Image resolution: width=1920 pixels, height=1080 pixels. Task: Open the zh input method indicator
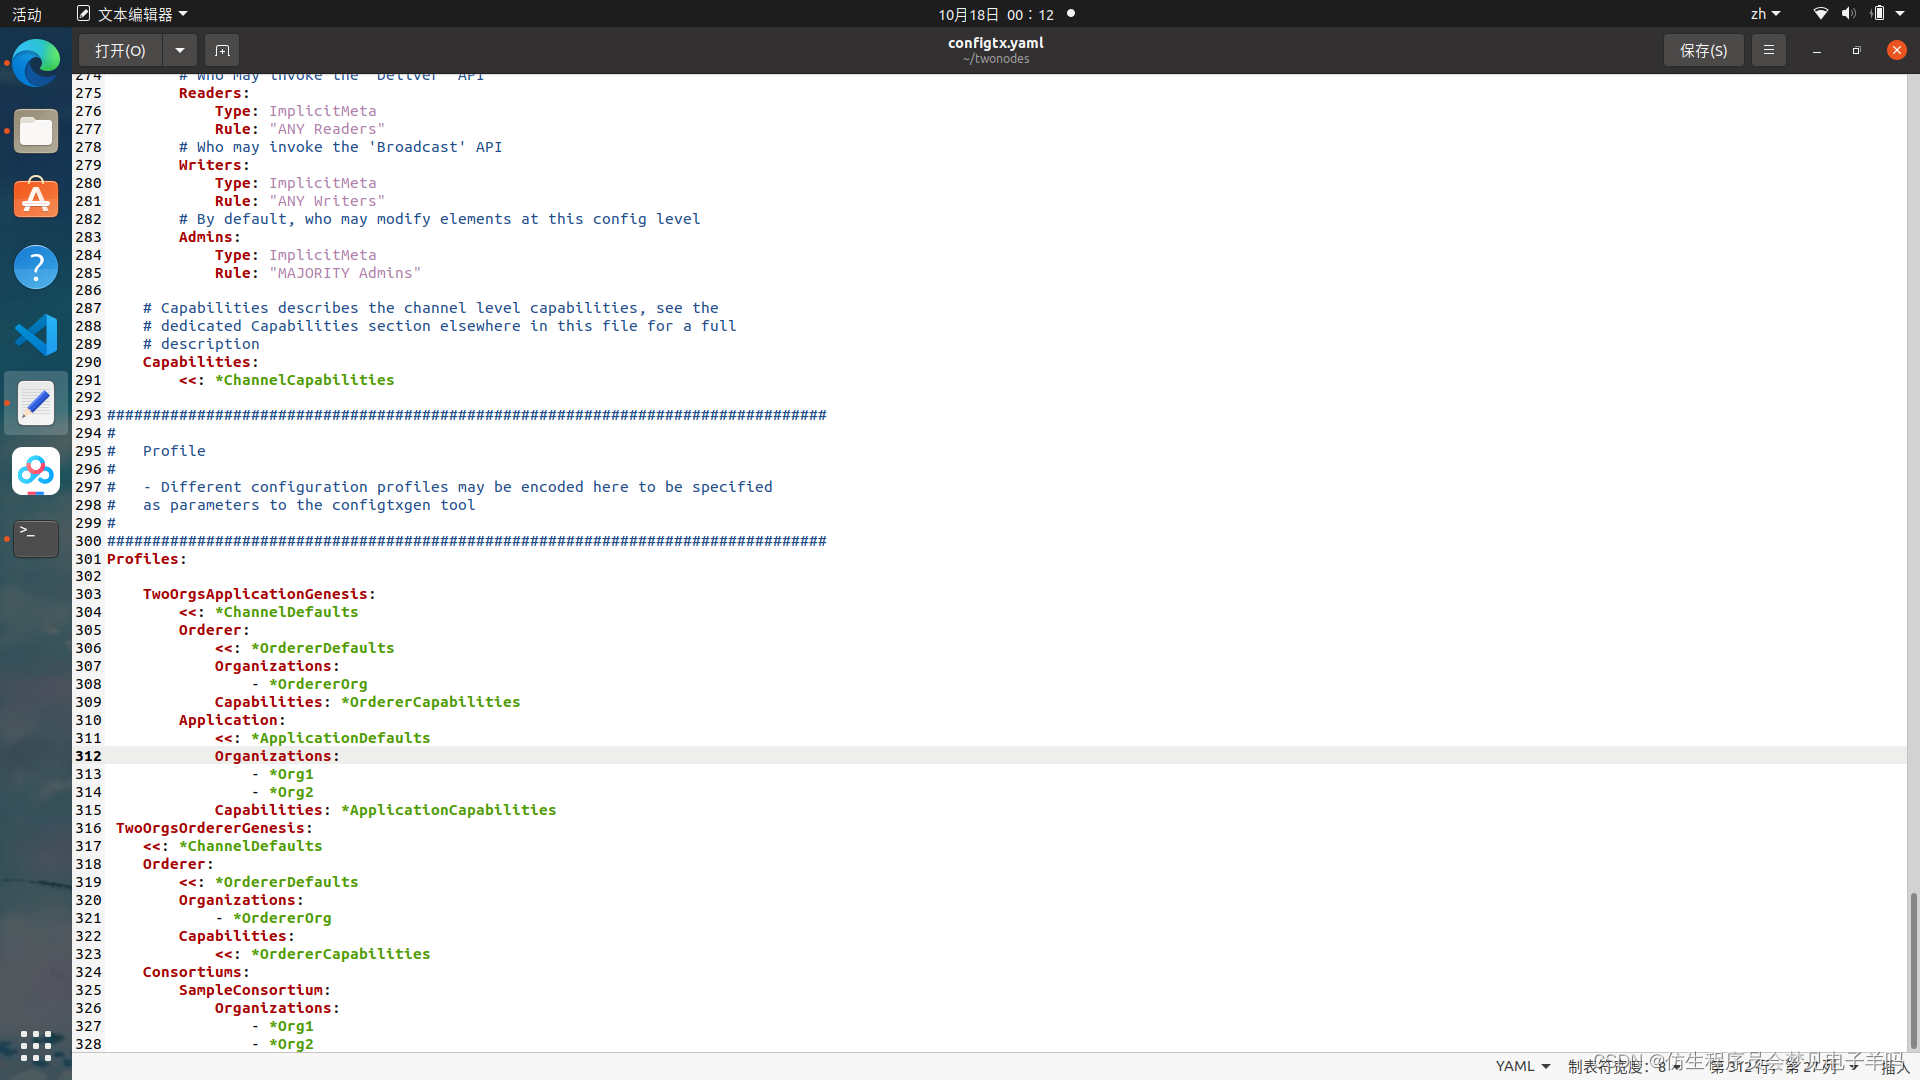coord(1764,14)
